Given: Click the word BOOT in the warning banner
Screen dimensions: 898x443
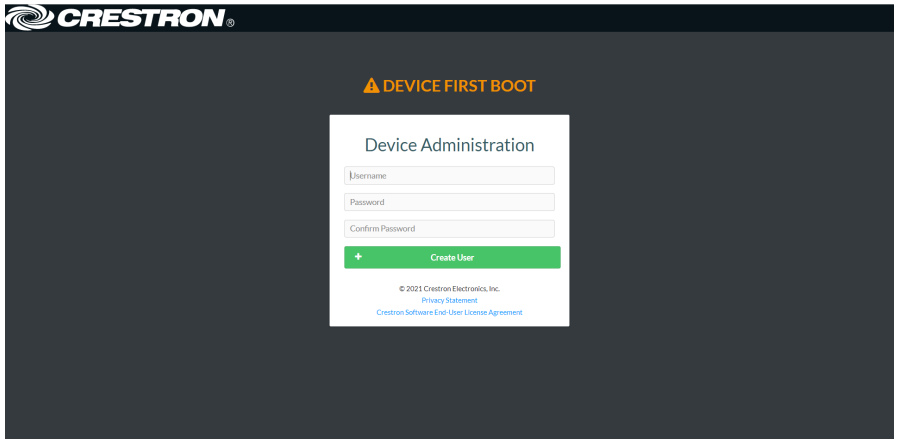Looking at the screenshot, I should pyautogui.click(x=512, y=86).
